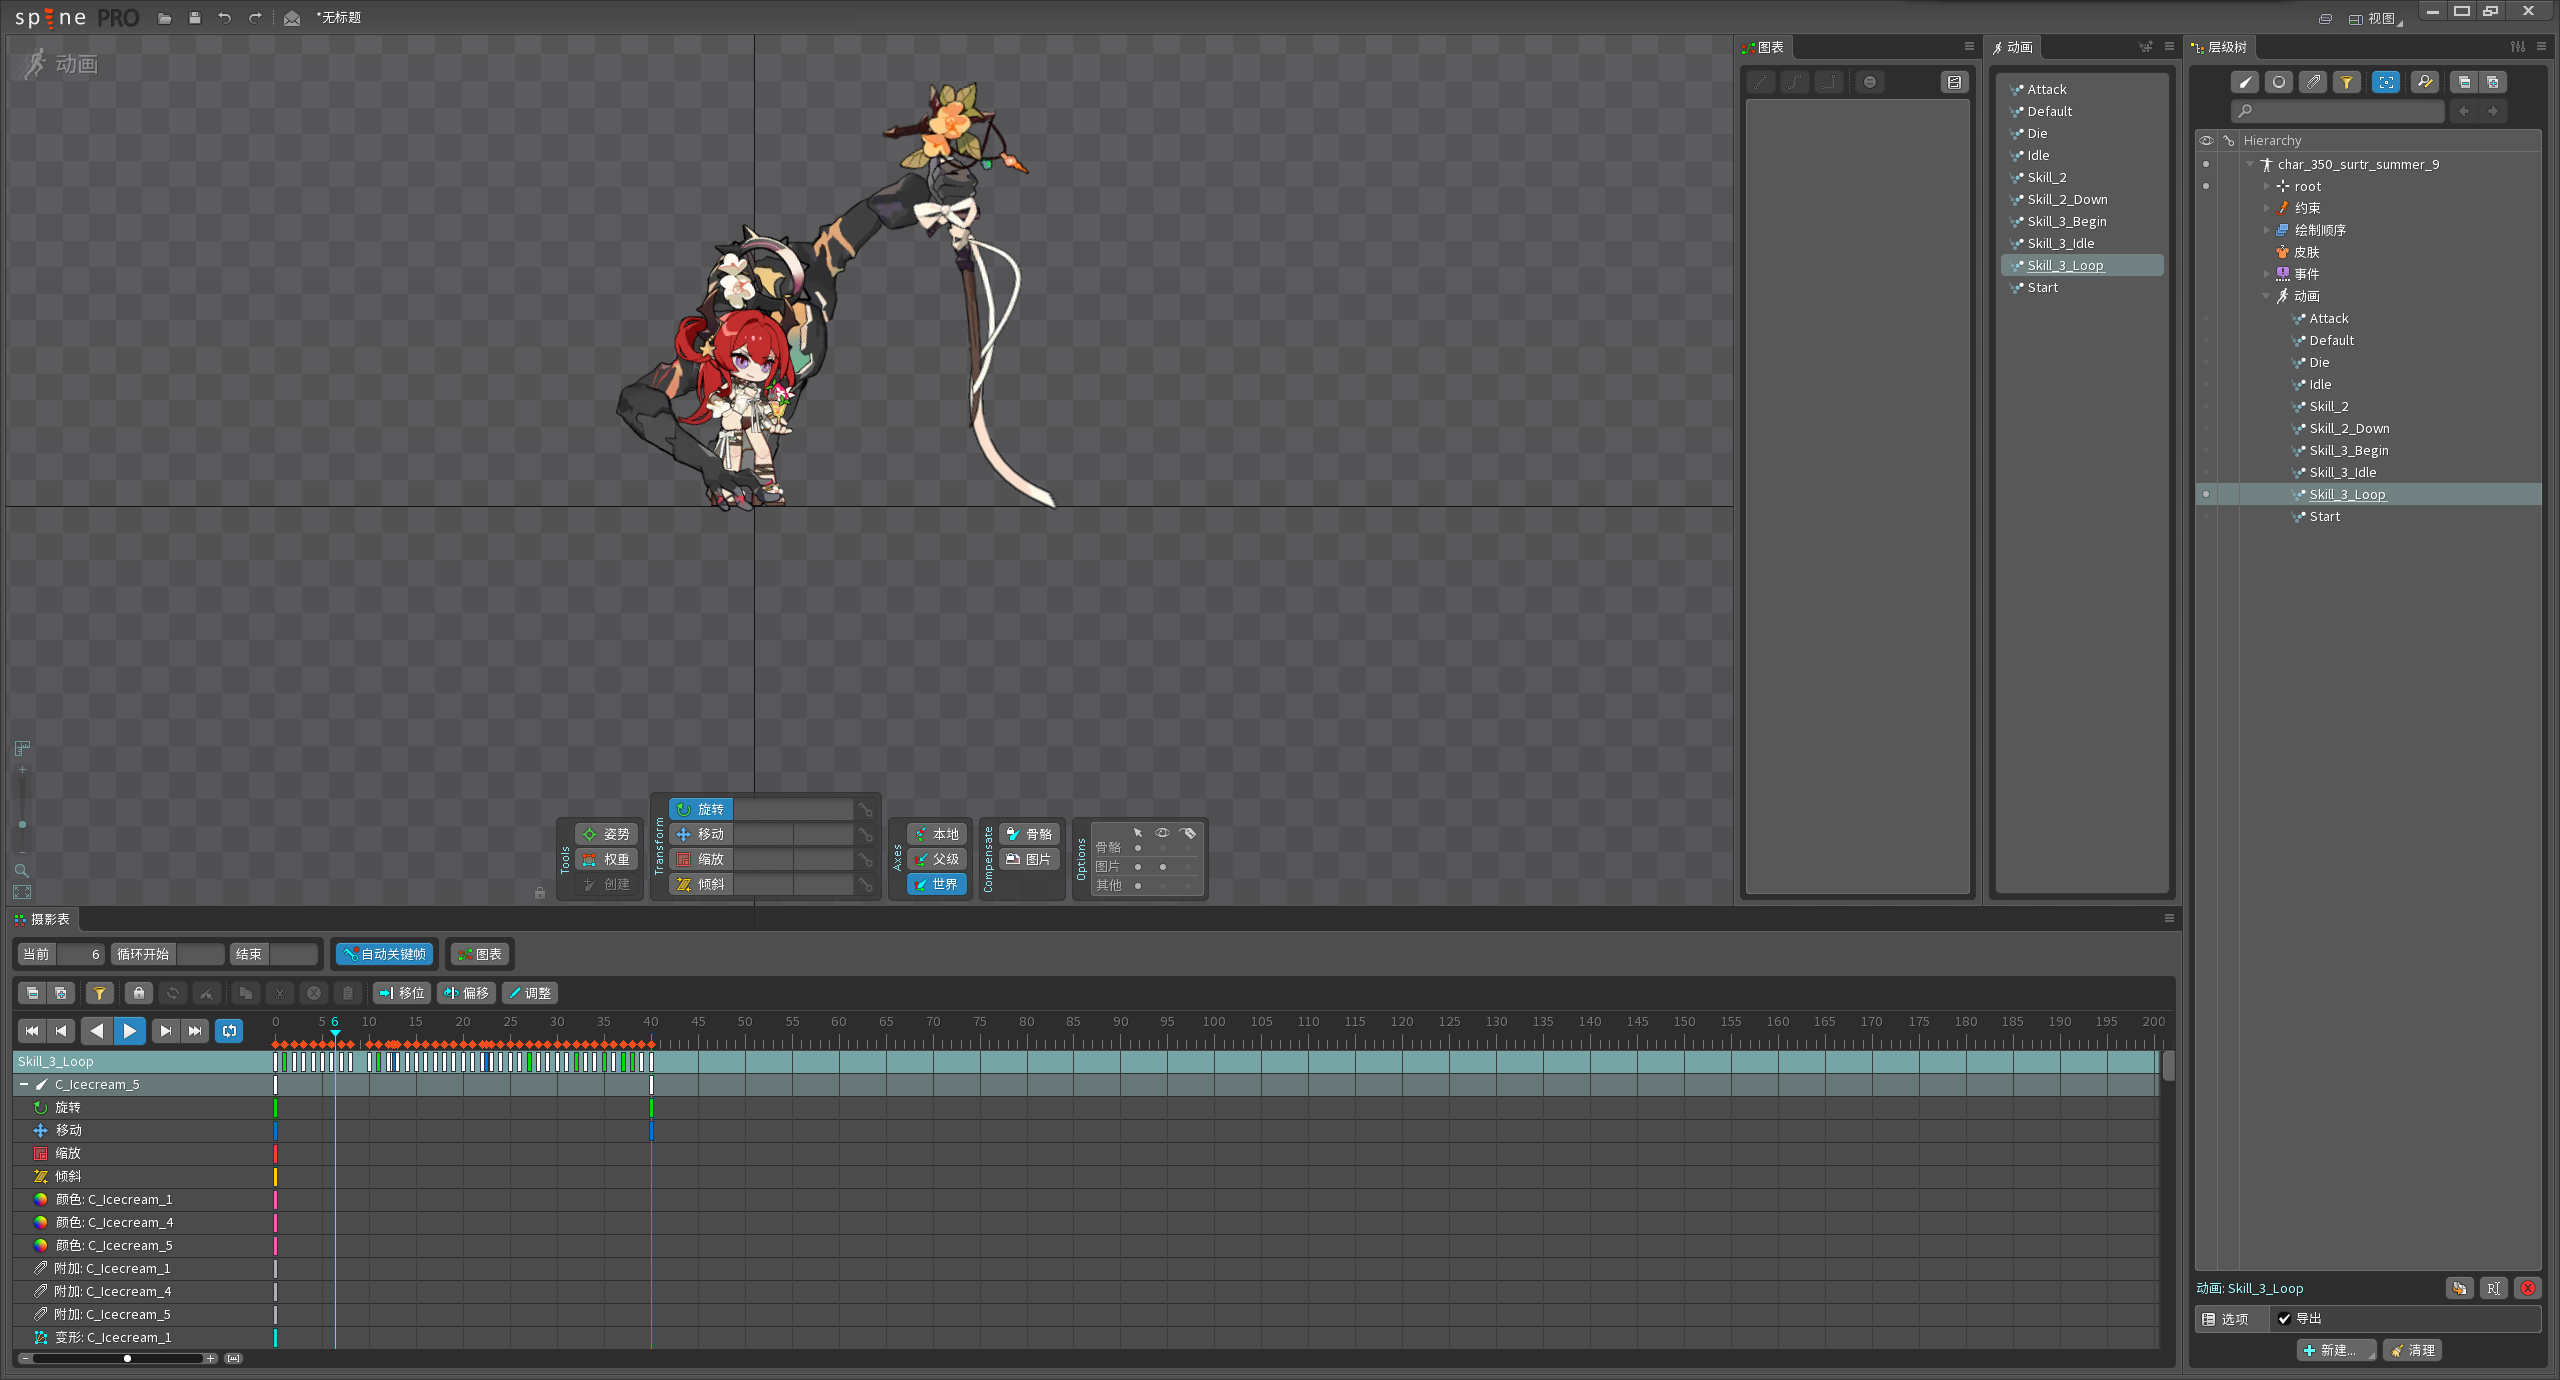2560x1380 pixels.
Task: Click the end (结束) frame field
Action: tap(293, 954)
